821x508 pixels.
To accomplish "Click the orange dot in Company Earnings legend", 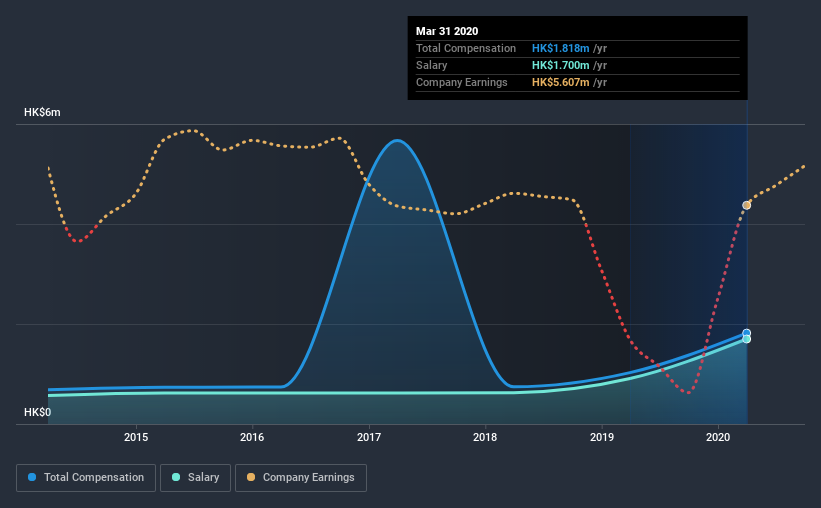I will [251, 477].
